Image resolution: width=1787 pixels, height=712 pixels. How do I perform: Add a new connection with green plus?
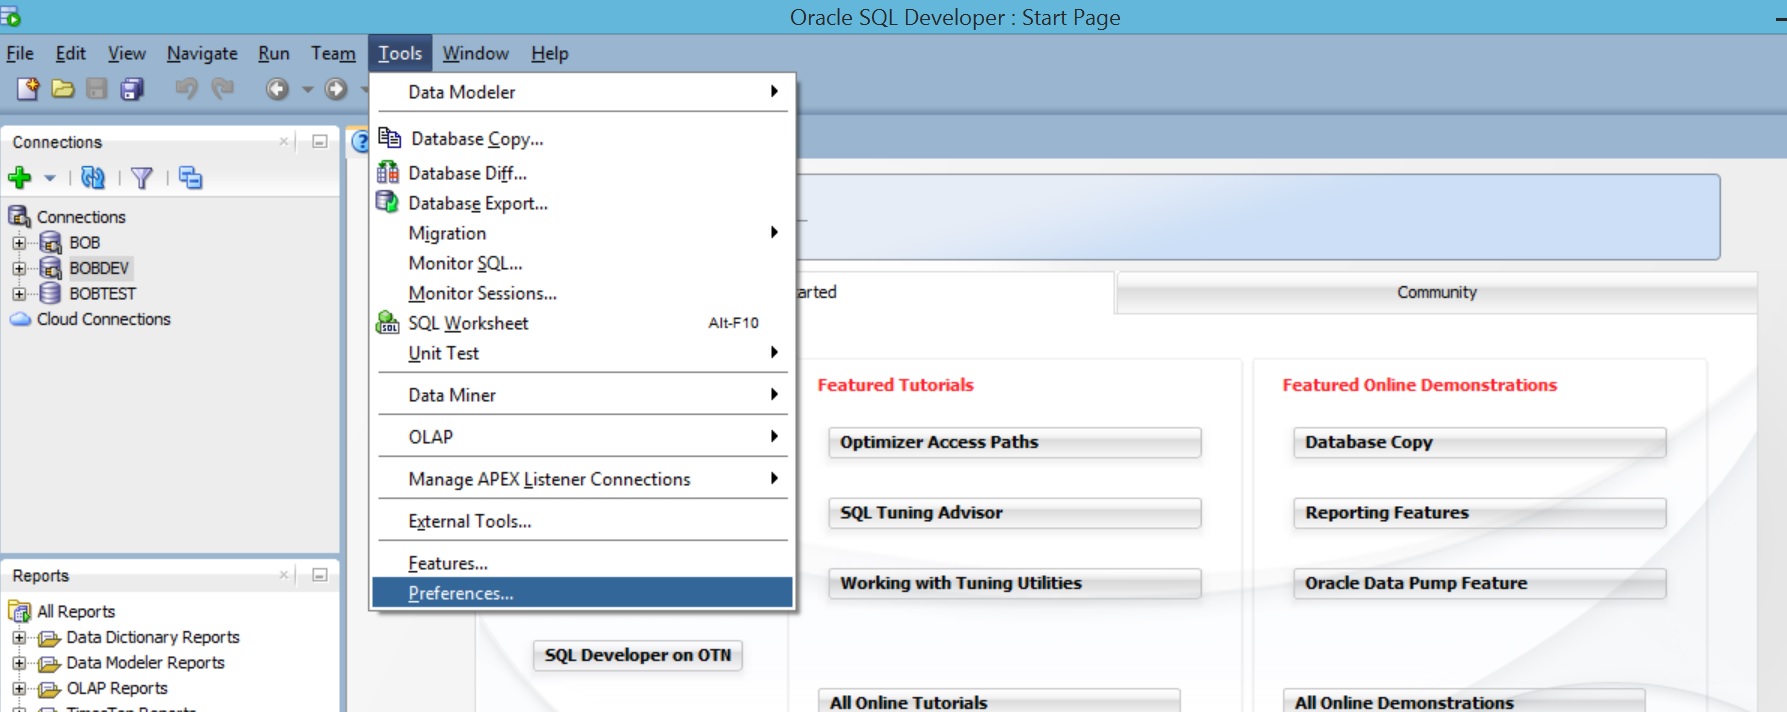coord(20,178)
